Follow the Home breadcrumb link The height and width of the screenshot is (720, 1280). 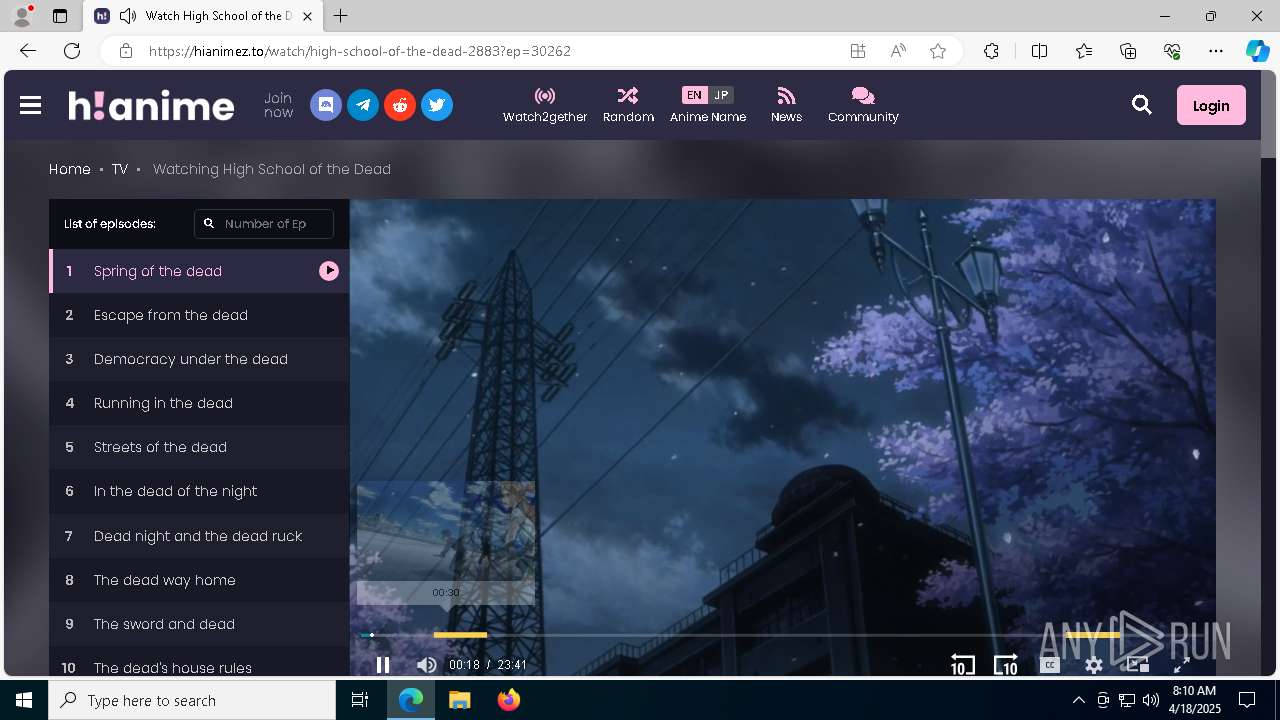[70, 169]
